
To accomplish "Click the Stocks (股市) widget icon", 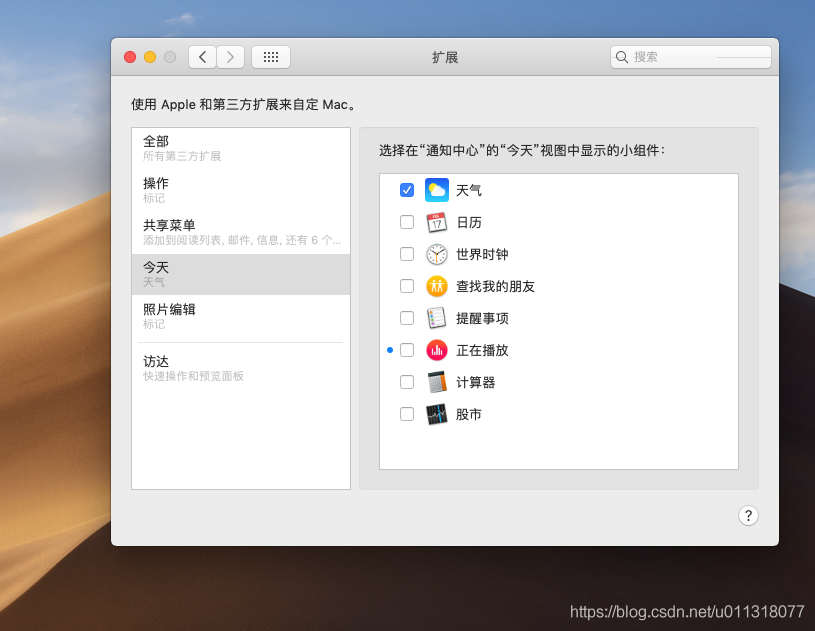I will 437,414.
